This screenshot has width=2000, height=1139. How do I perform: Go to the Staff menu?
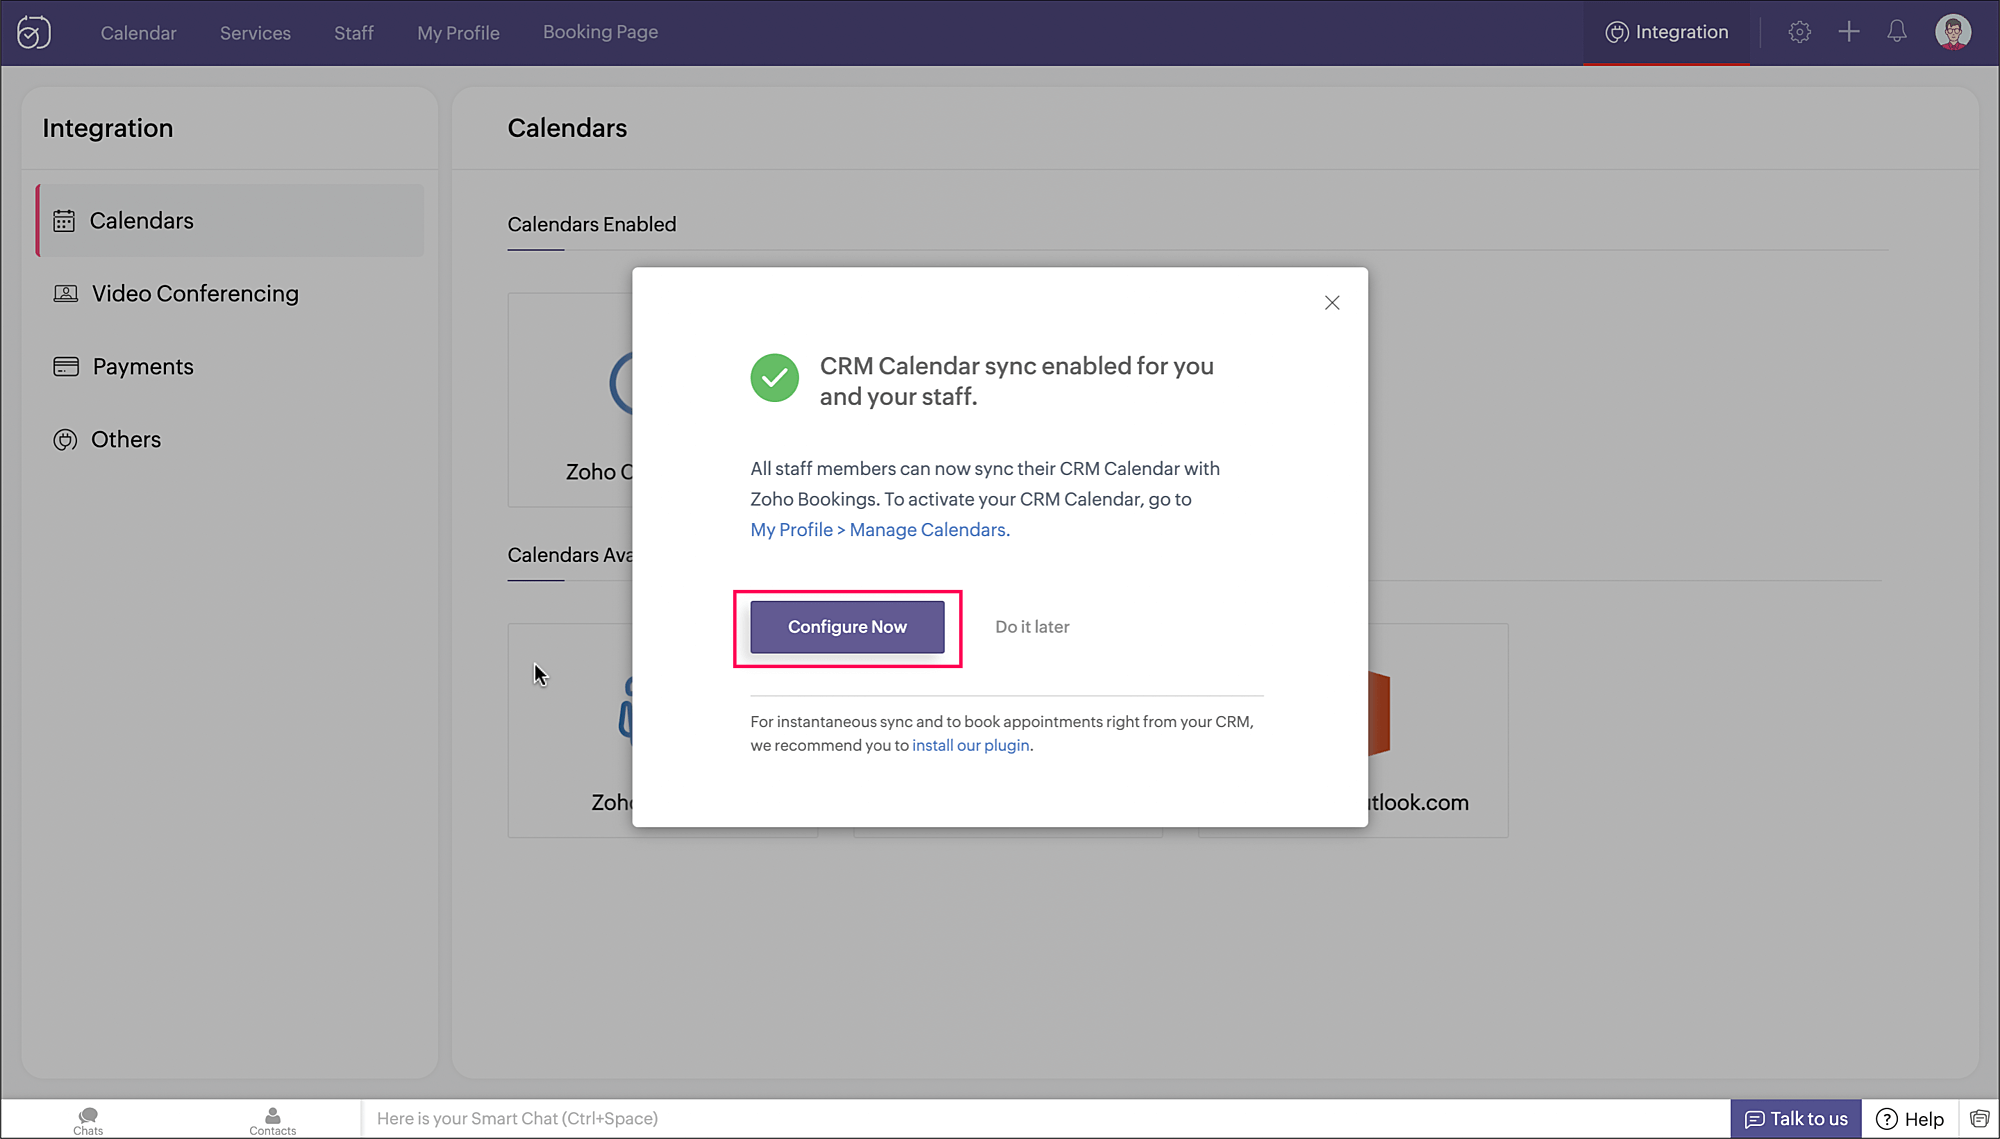click(x=354, y=33)
